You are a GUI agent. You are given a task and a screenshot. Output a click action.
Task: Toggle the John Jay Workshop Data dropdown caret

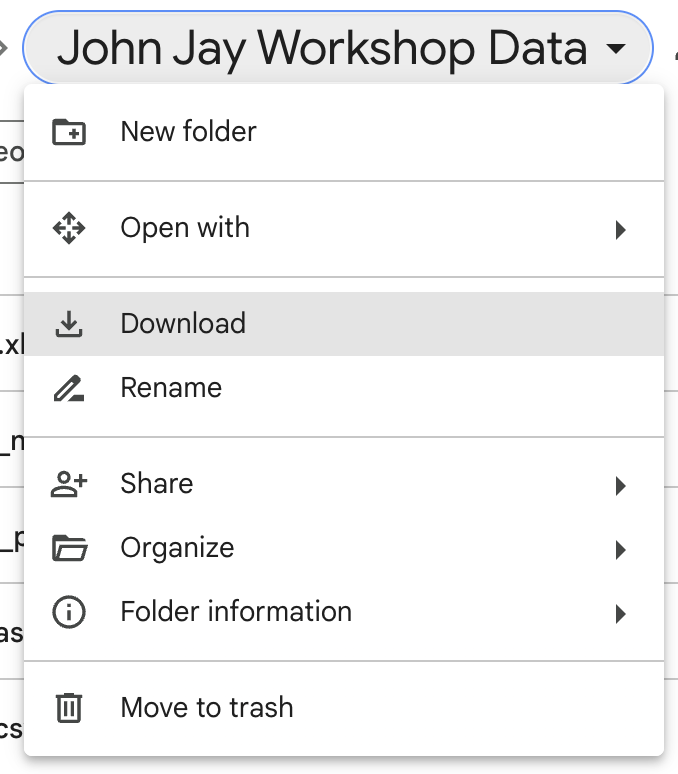pos(616,48)
